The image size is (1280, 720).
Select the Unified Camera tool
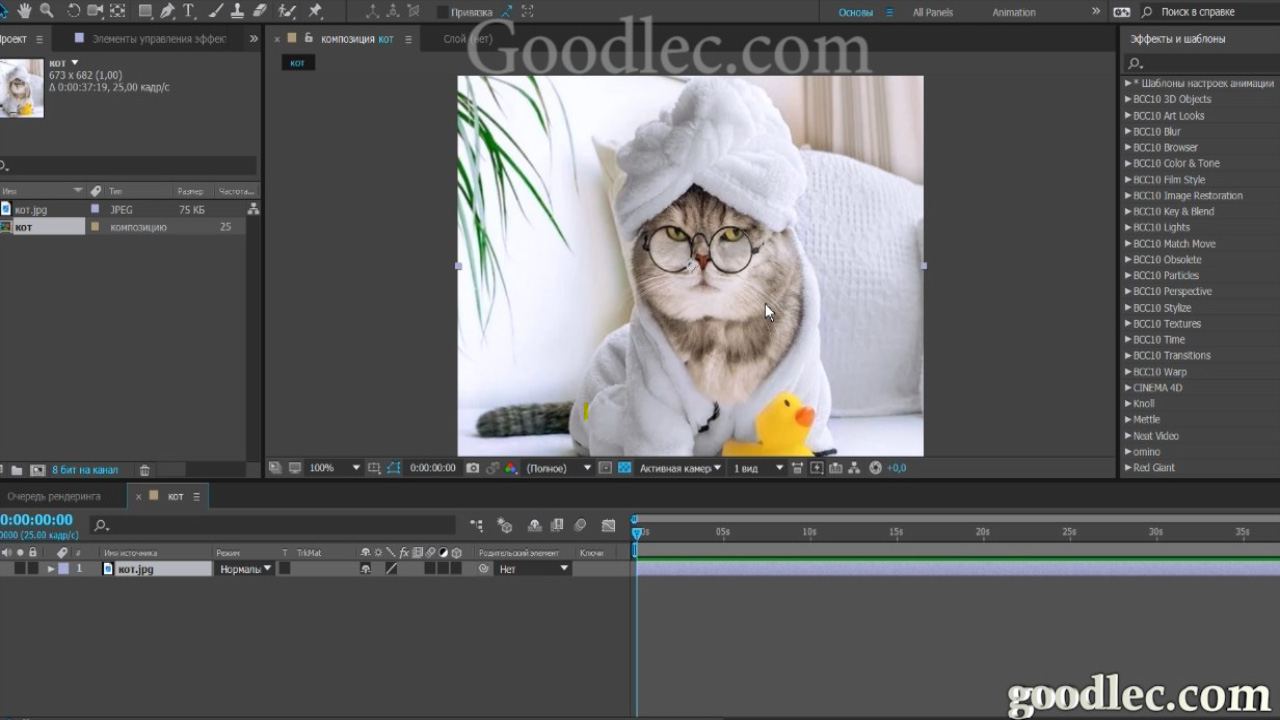pos(96,11)
